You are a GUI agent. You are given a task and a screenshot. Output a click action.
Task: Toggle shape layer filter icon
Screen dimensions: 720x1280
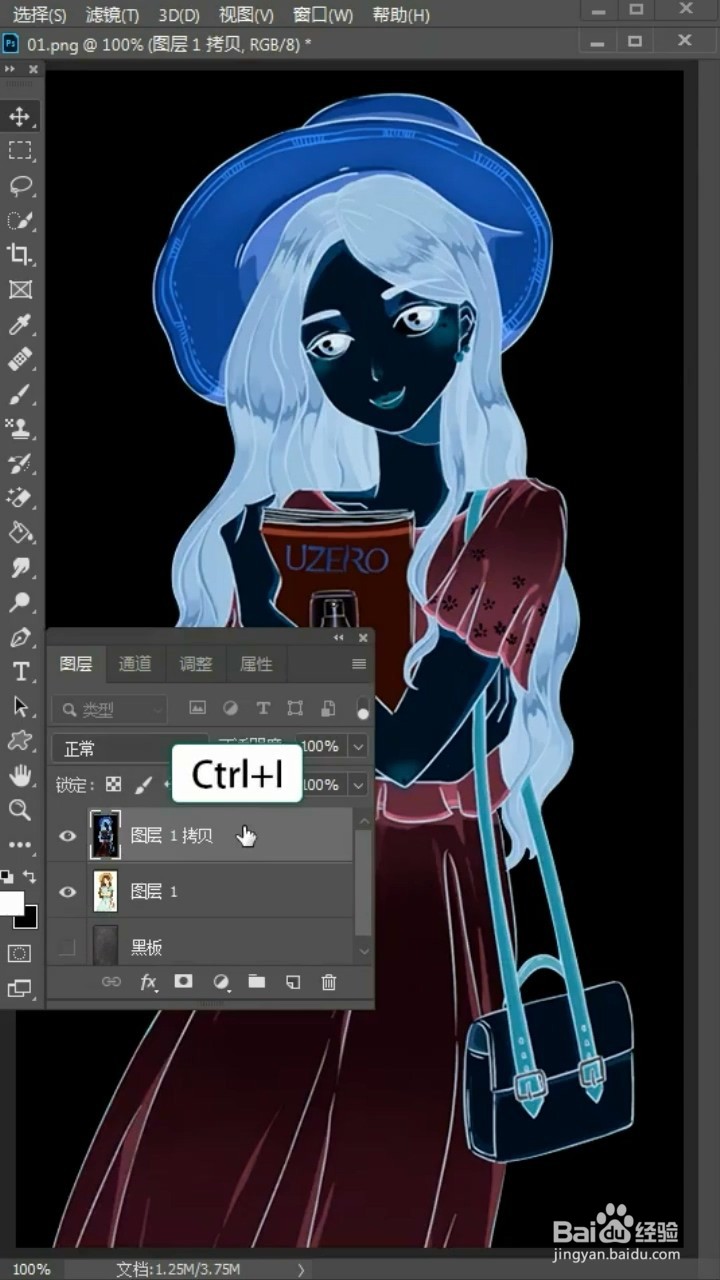click(x=295, y=708)
